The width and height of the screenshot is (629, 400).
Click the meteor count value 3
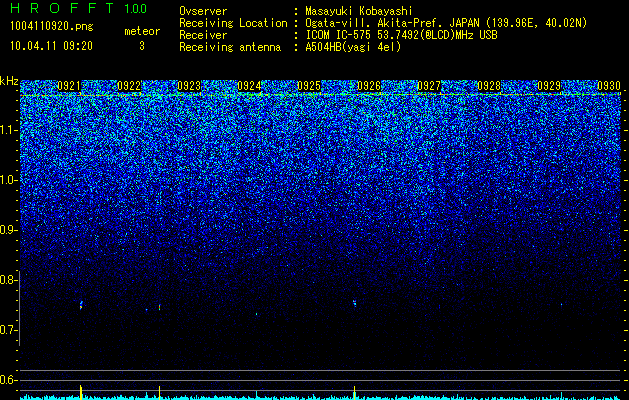(142, 46)
